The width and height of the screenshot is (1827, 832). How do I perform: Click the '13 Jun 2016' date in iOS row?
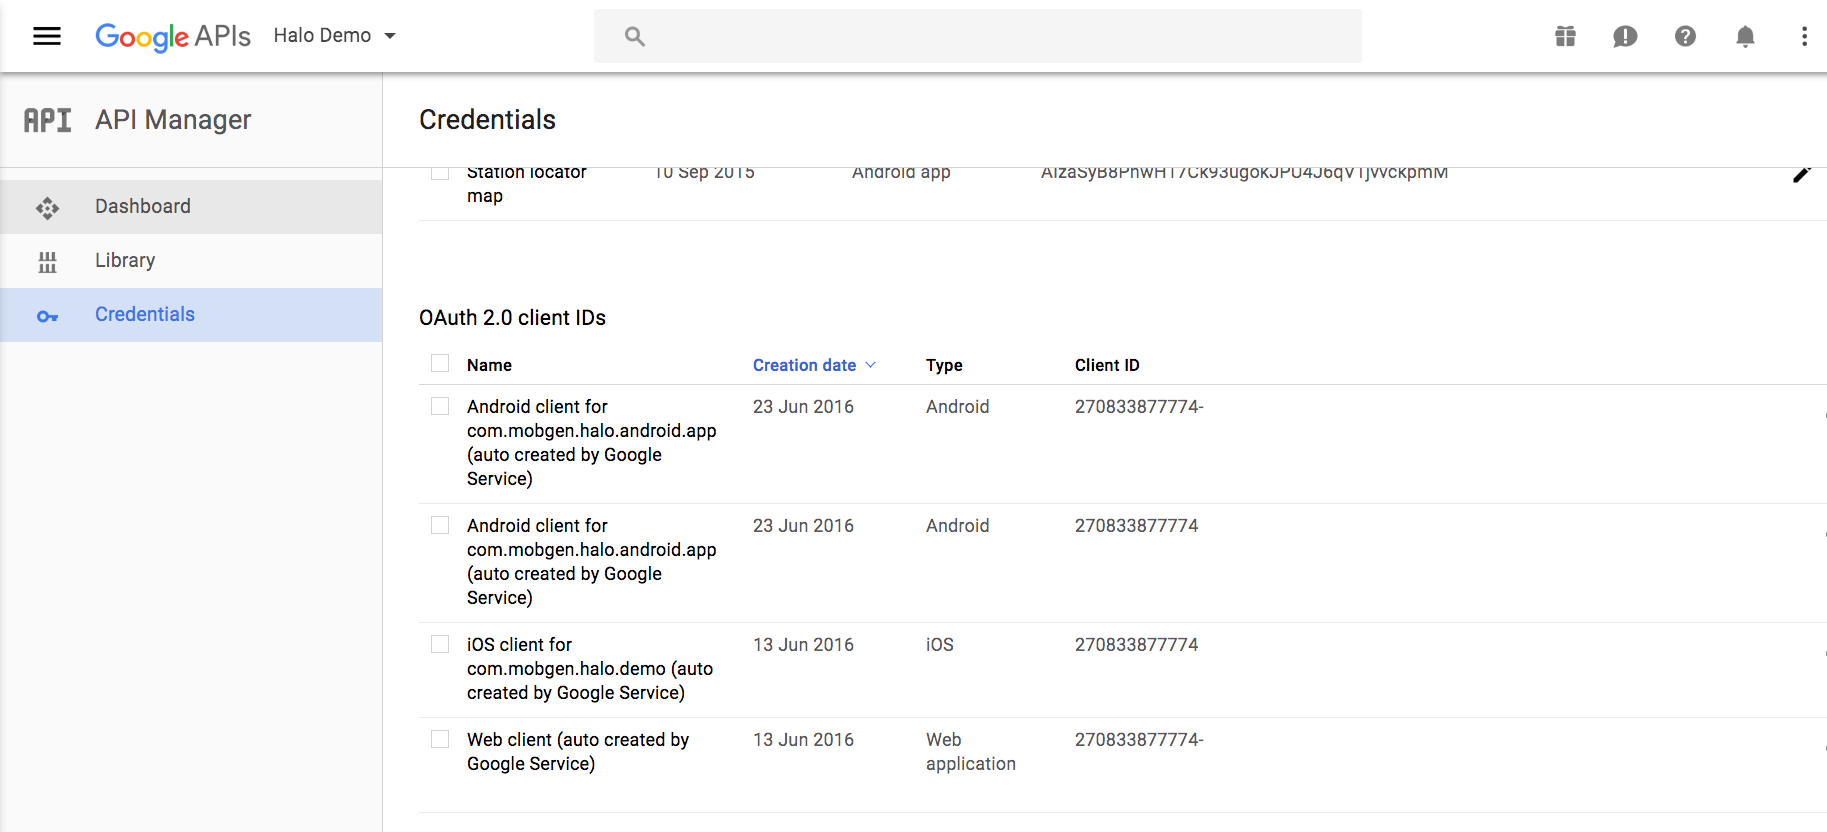click(x=803, y=645)
